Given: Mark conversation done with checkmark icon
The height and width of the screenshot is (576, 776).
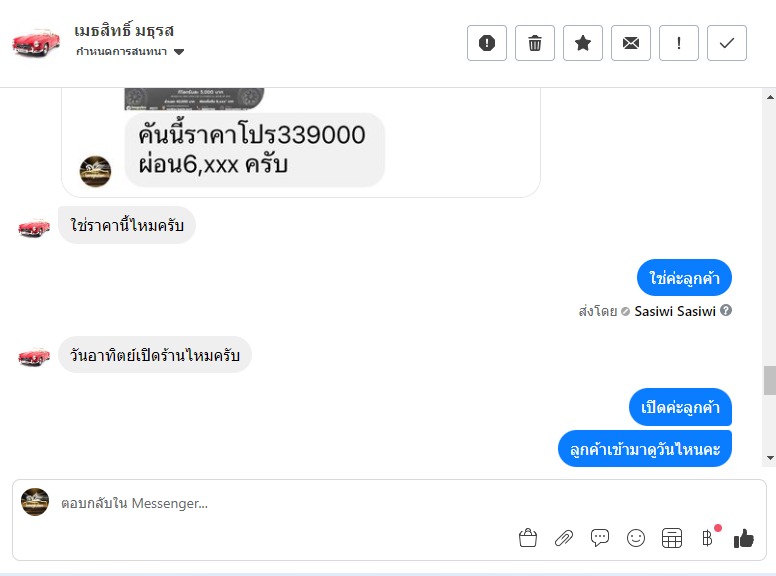Looking at the screenshot, I should click(x=727, y=43).
